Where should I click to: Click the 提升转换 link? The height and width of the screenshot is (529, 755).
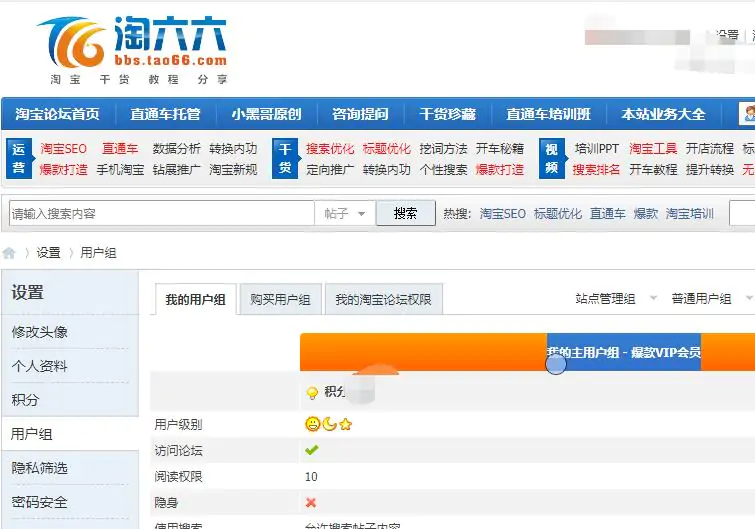tap(710, 169)
